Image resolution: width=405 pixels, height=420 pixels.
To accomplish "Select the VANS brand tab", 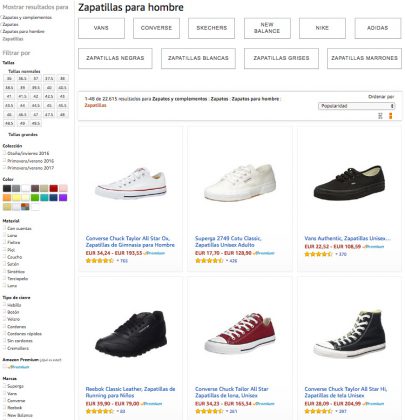I will [101, 28].
